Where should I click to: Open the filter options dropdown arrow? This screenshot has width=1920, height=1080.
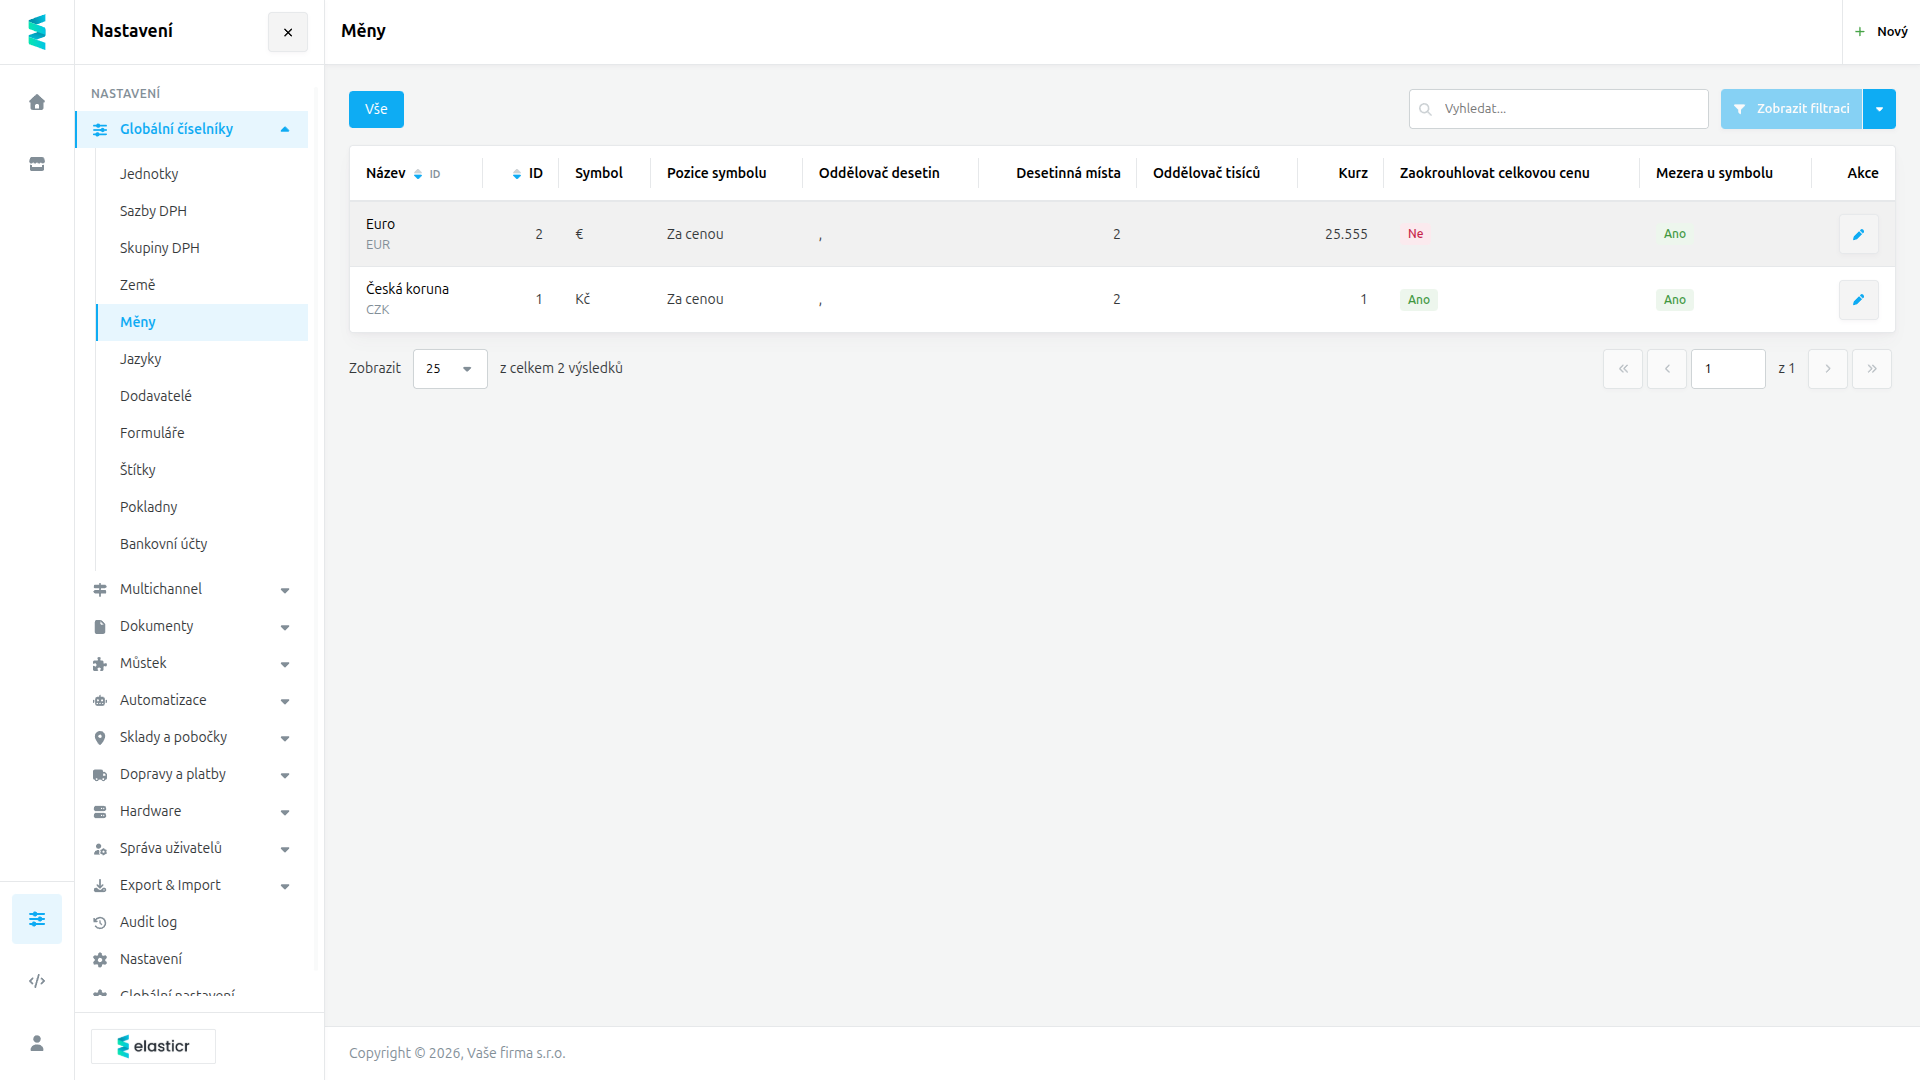pos(1879,109)
